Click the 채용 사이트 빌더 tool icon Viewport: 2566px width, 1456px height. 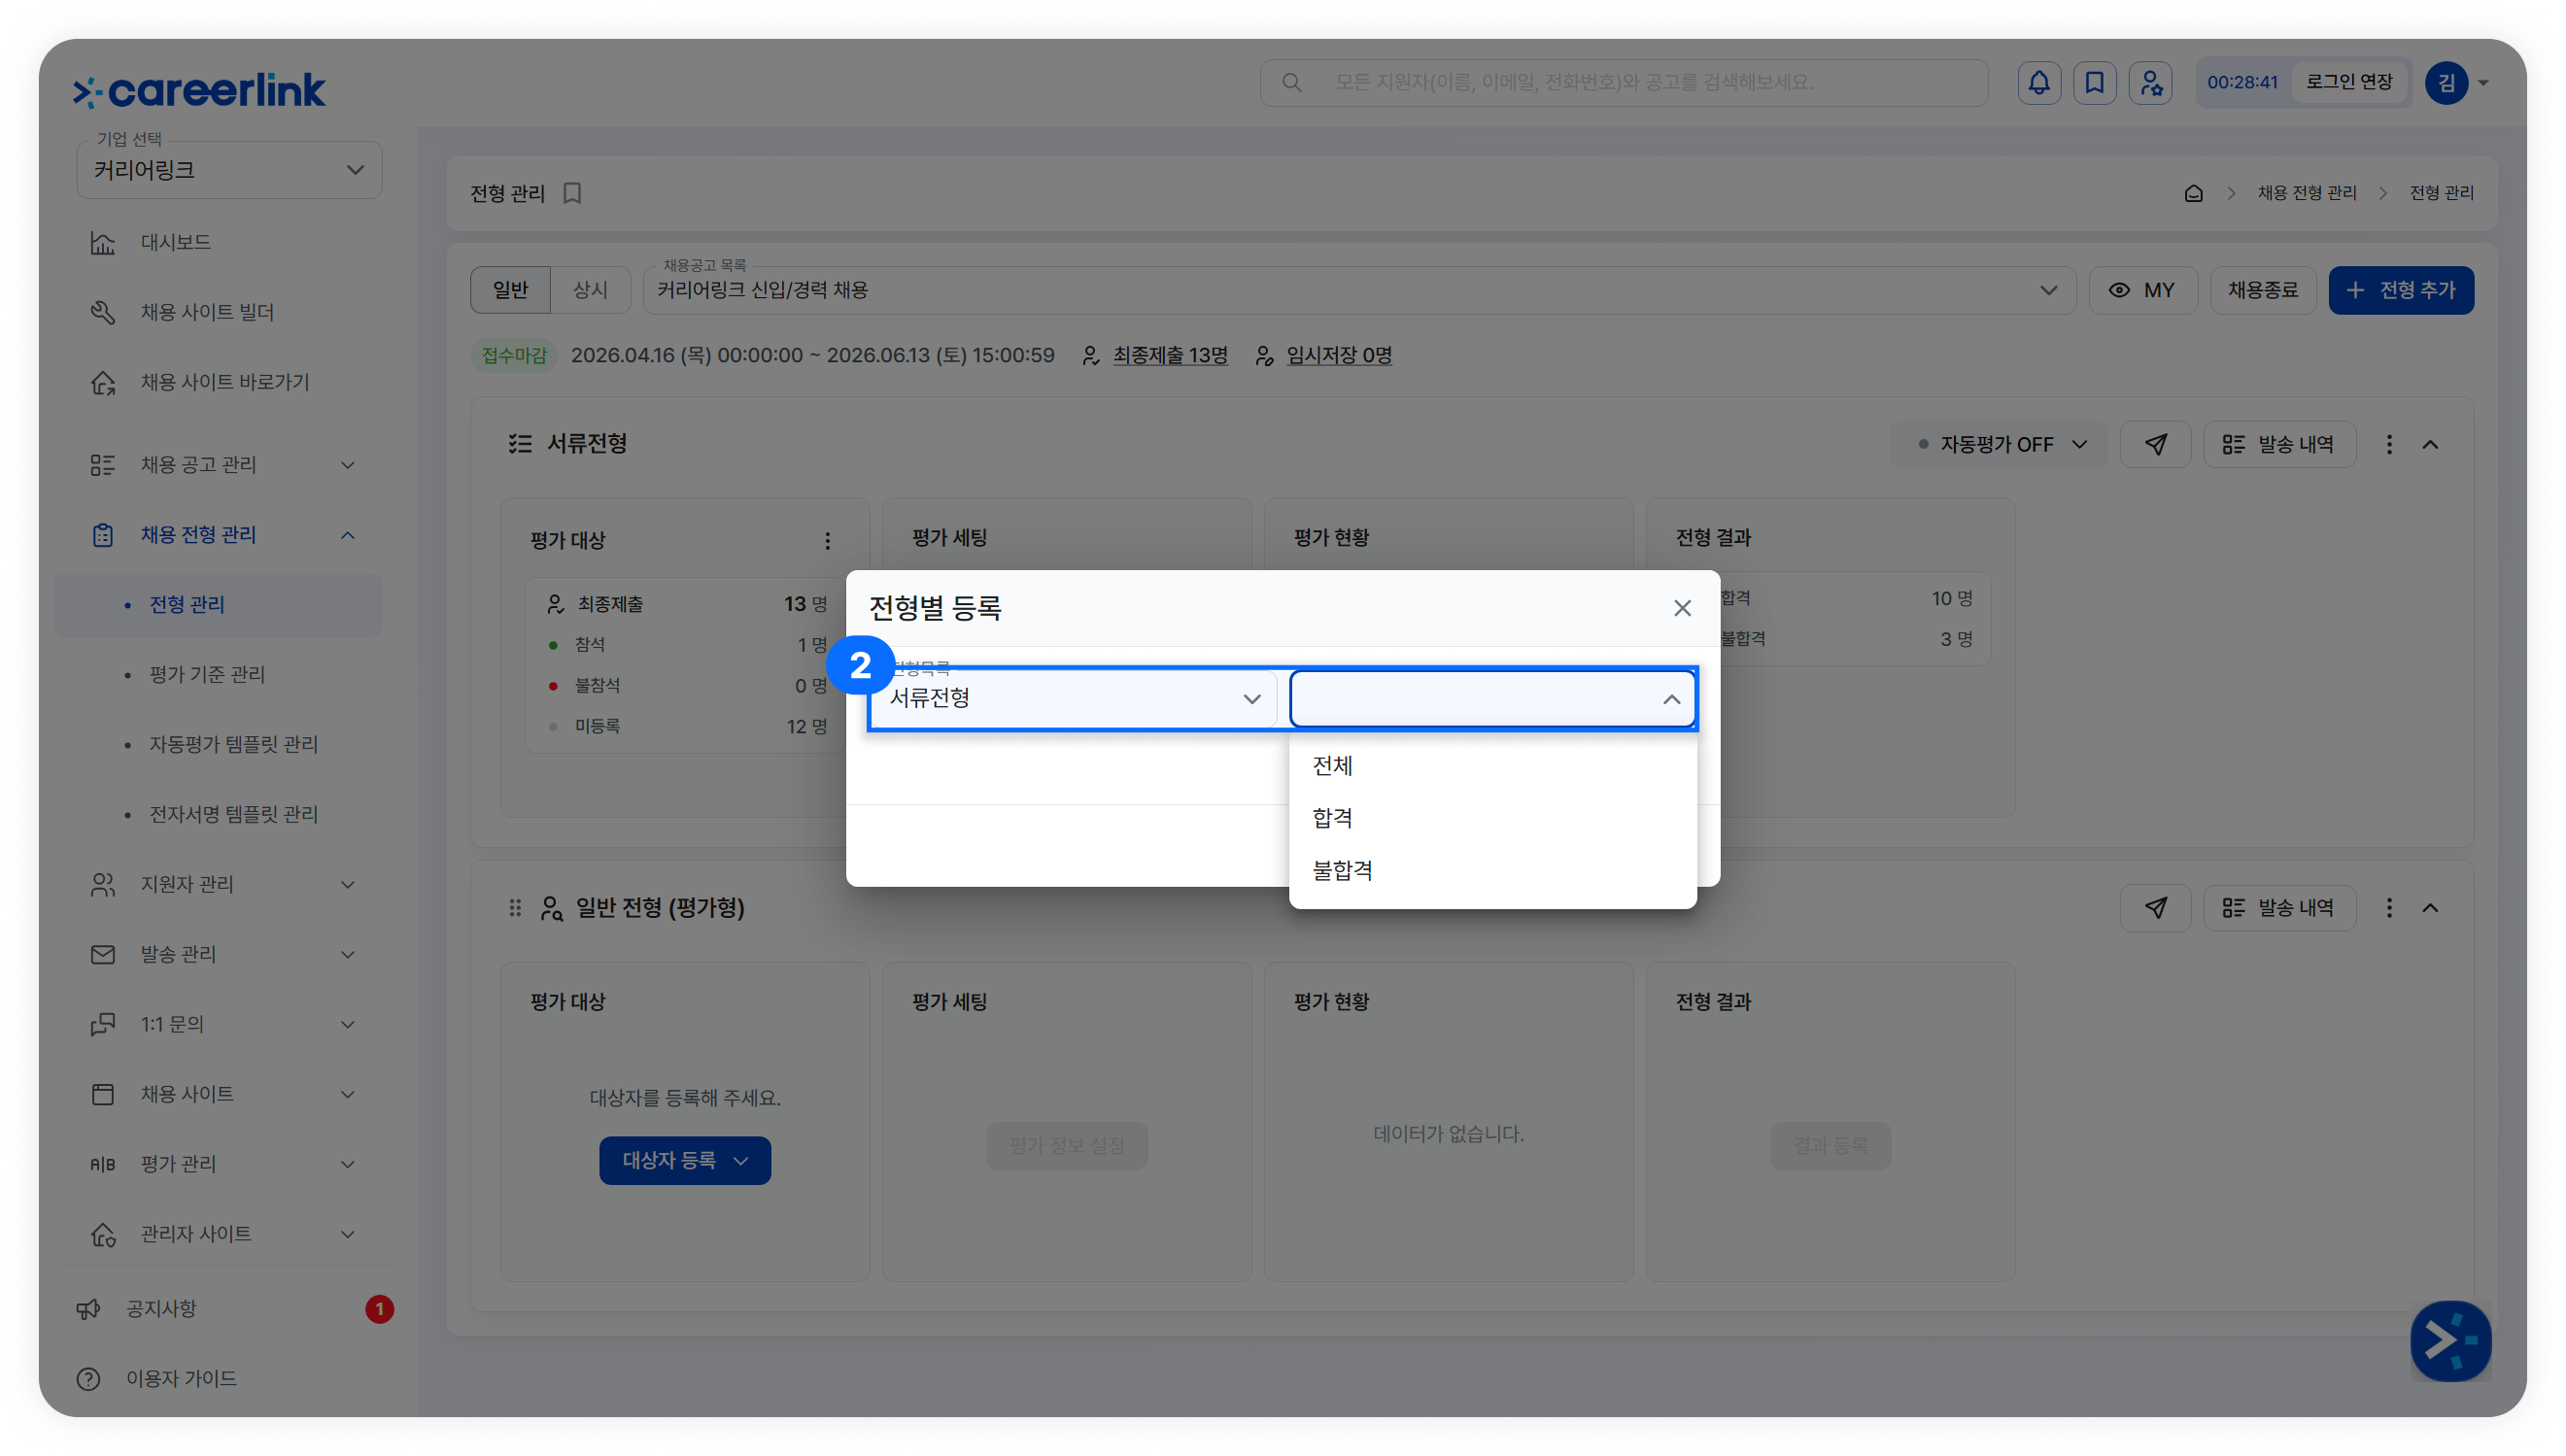[x=103, y=312]
